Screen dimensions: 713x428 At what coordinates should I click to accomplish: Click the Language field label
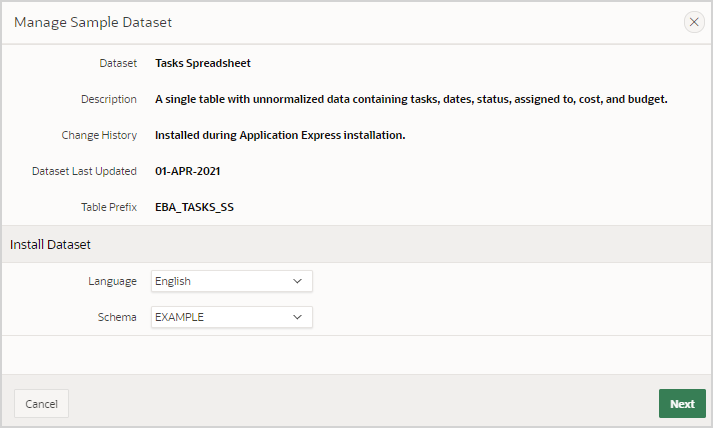112,282
